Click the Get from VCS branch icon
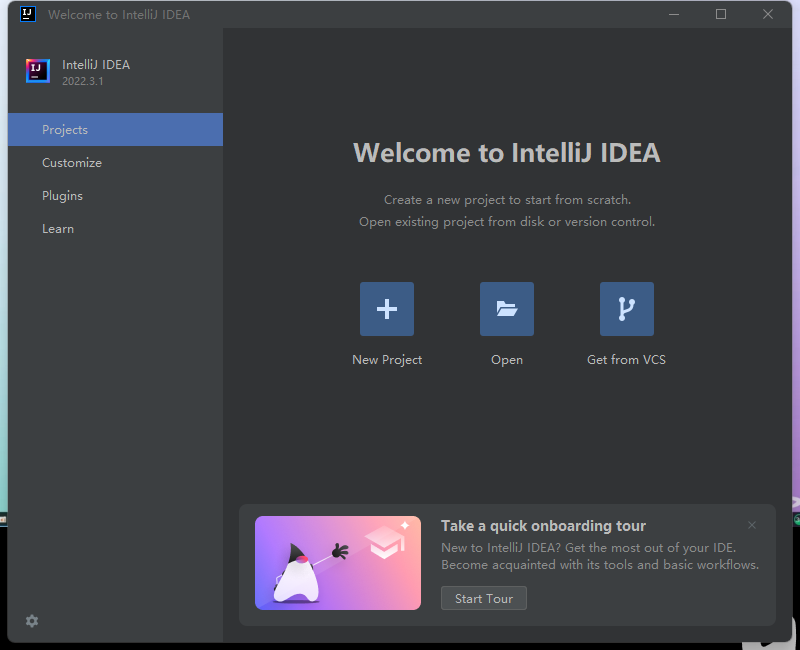This screenshot has width=800, height=650. tap(627, 309)
